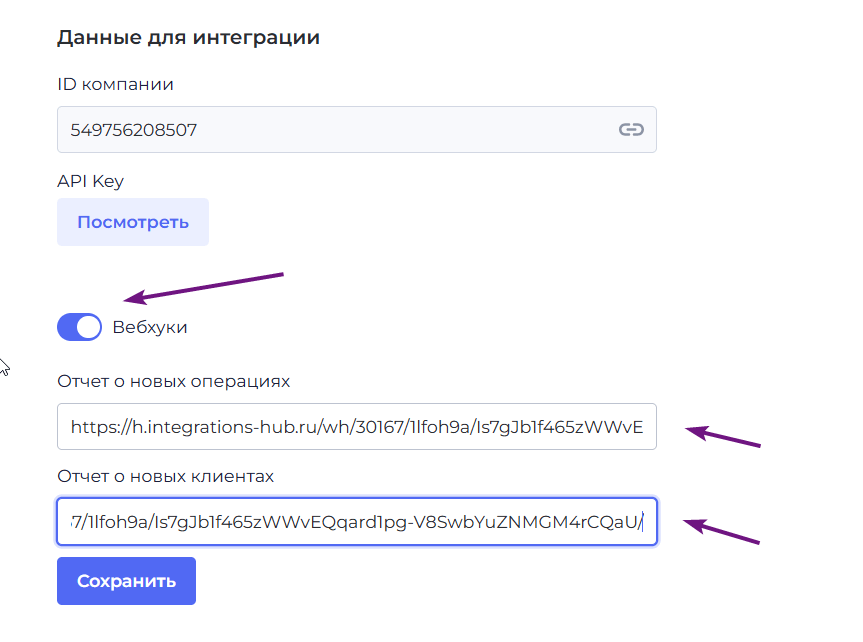Place the cursor at the end of the clients webhook URL

pos(643,521)
